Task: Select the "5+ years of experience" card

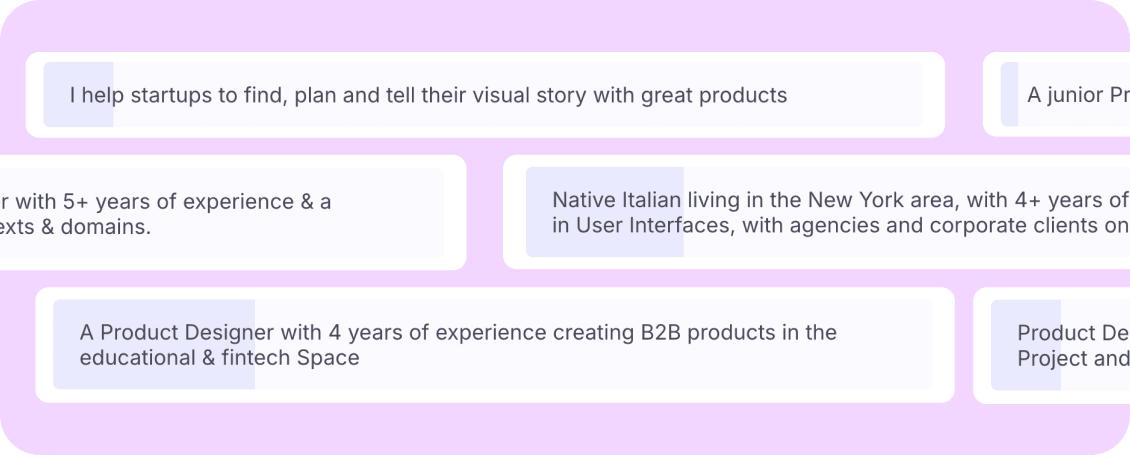Action: pos(233,213)
